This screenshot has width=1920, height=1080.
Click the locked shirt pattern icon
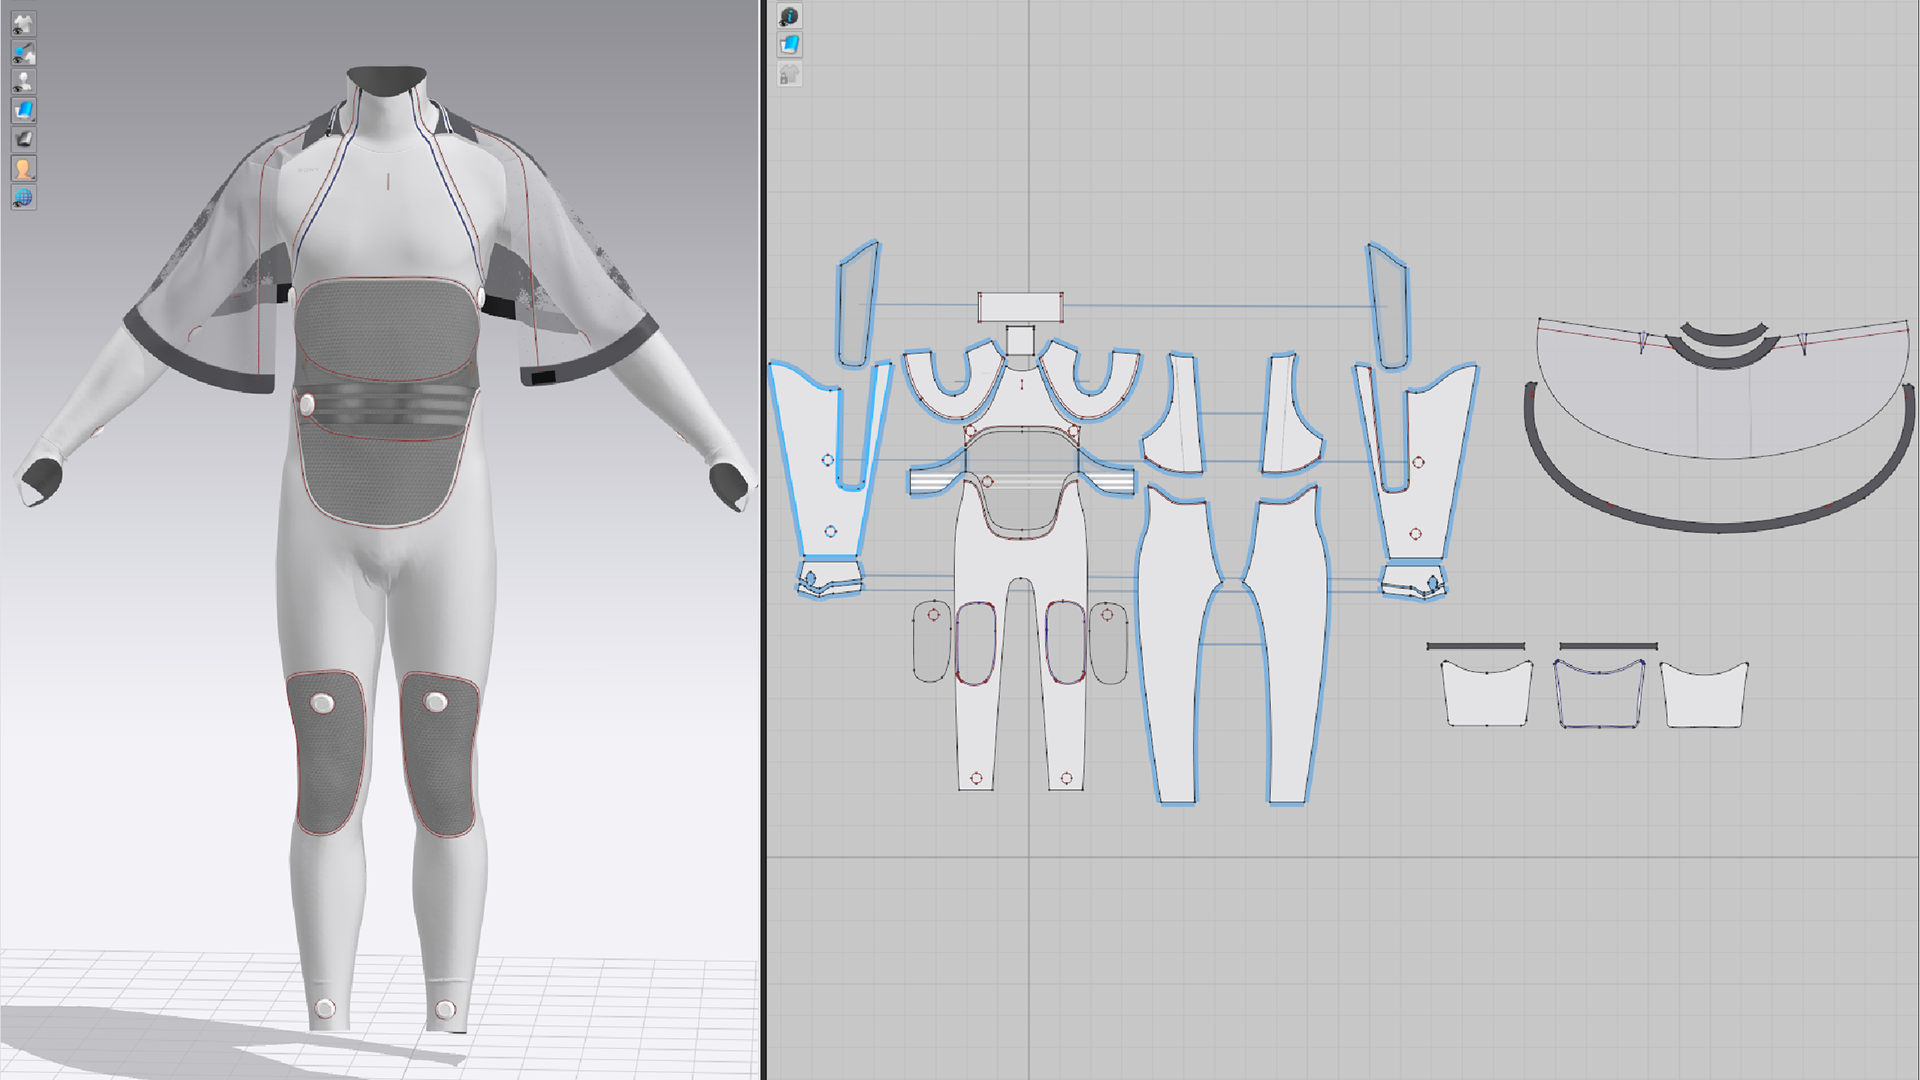point(789,74)
